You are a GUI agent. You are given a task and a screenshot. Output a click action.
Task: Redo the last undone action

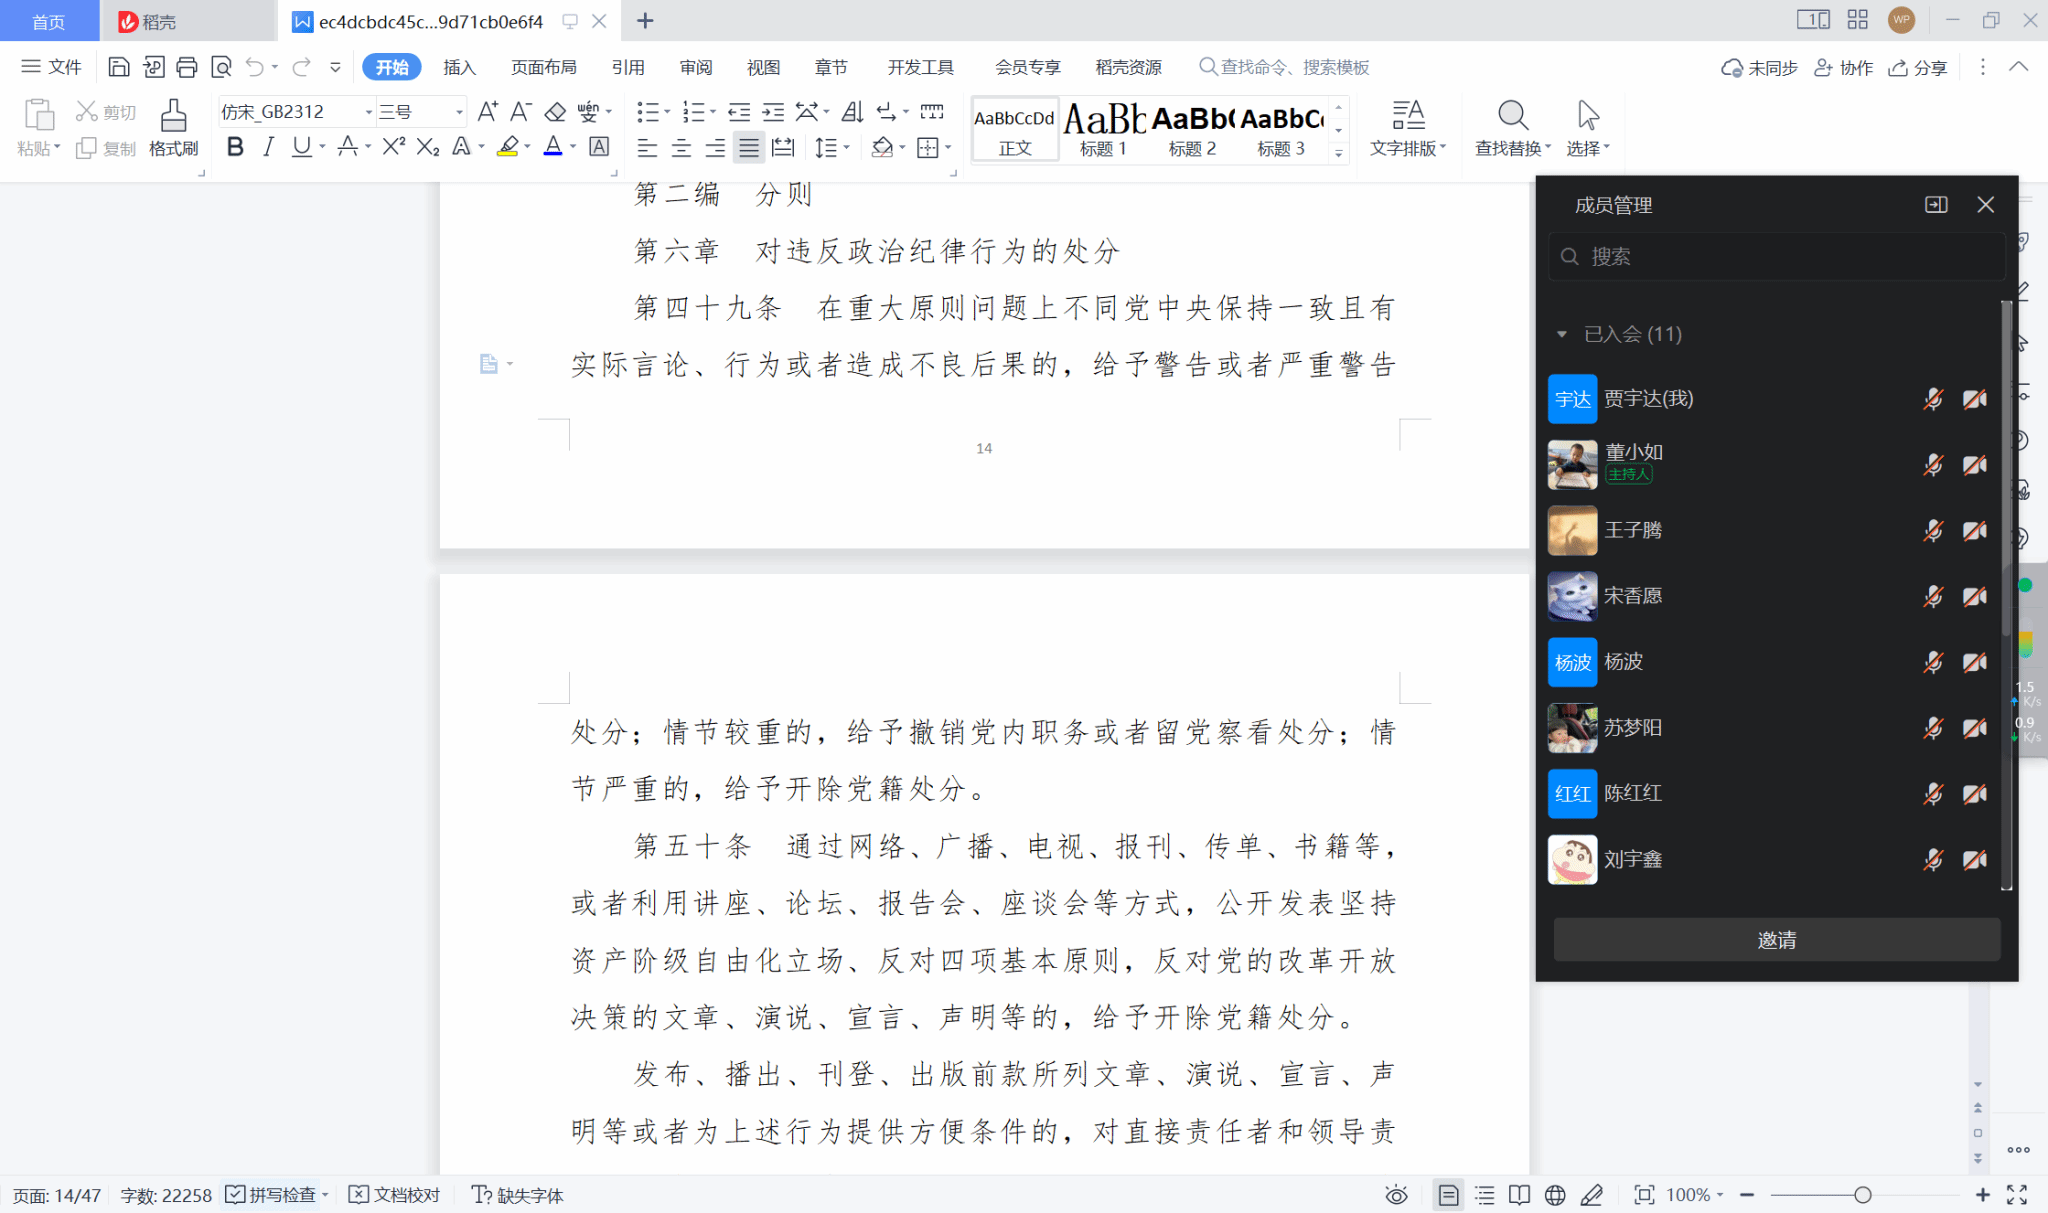(x=301, y=67)
